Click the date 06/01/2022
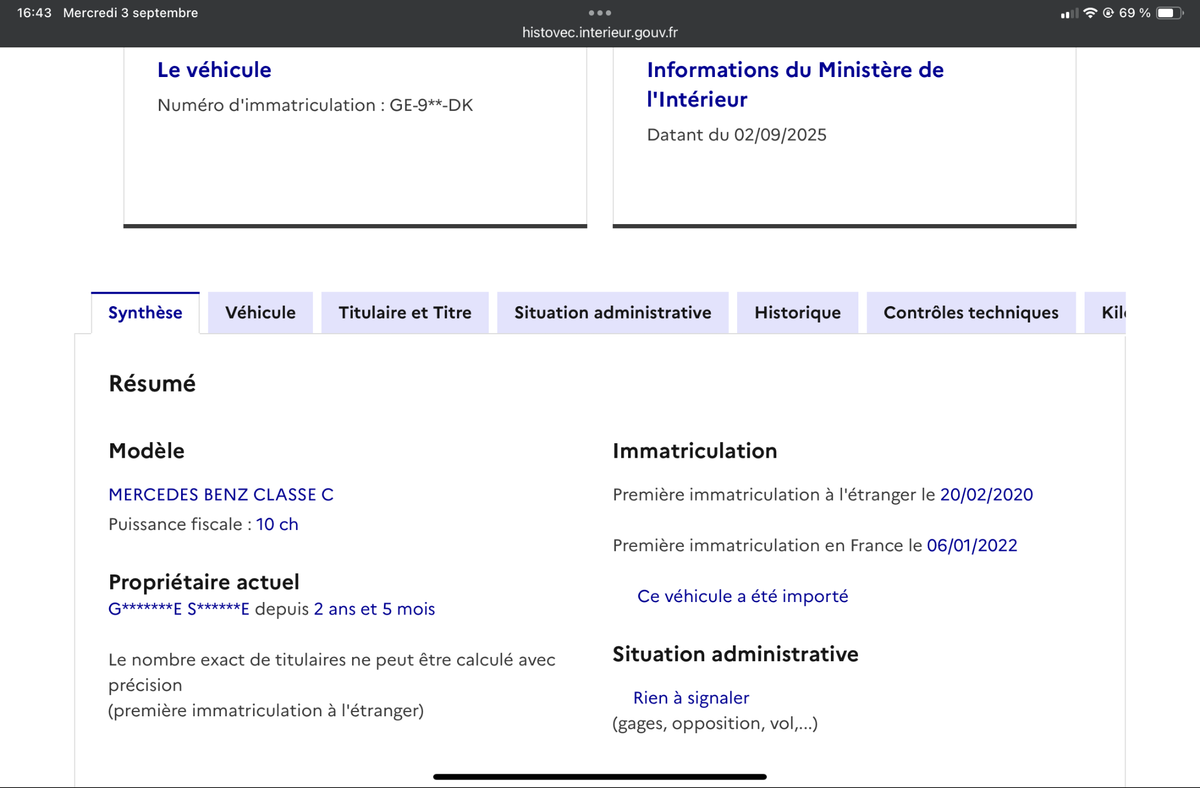 (972, 545)
